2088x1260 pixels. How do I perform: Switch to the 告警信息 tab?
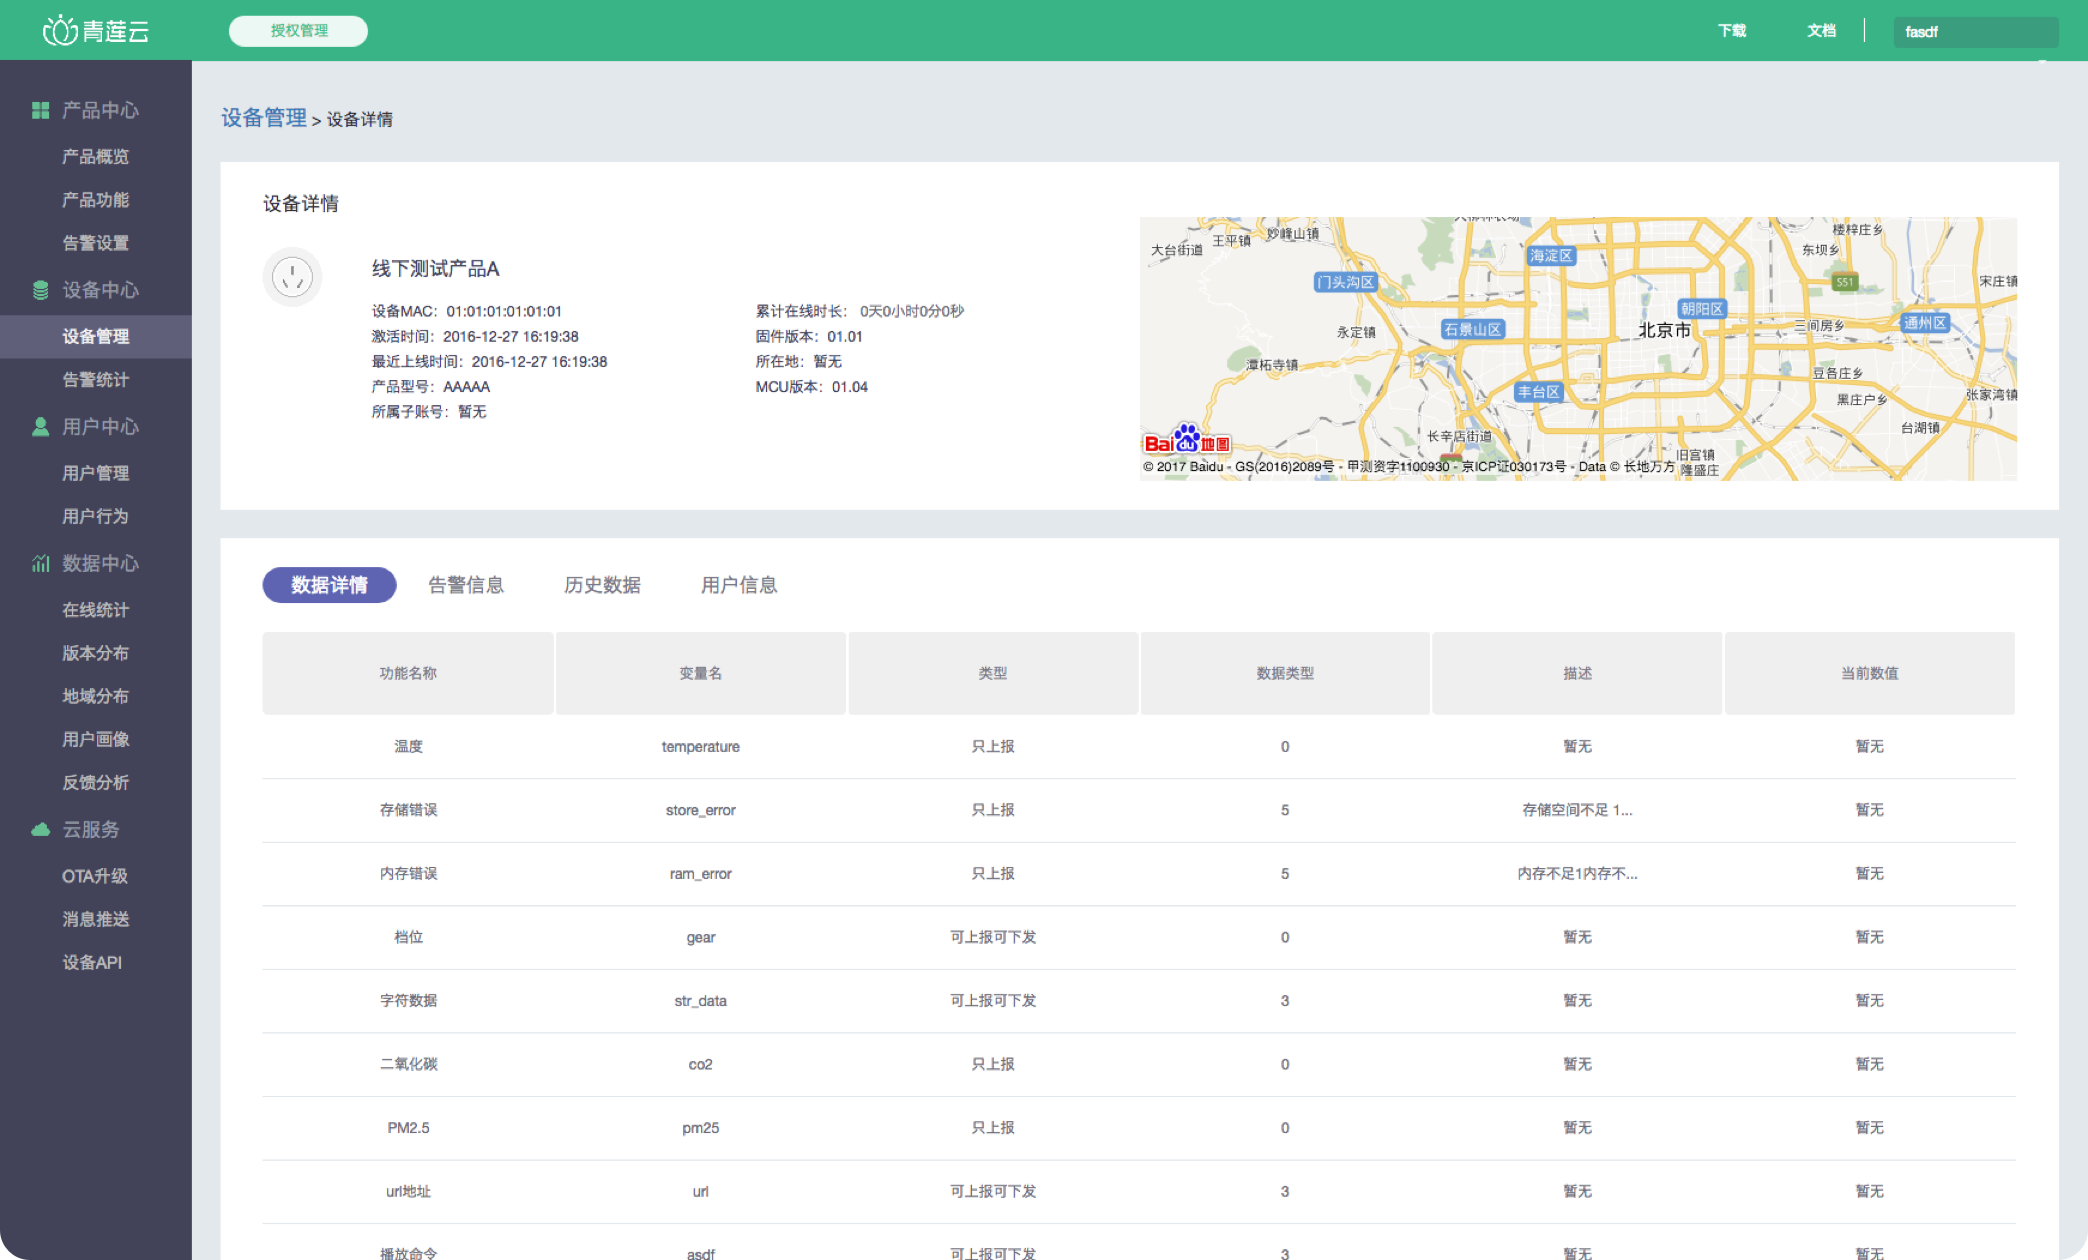pyautogui.click(x=466, y=585)
